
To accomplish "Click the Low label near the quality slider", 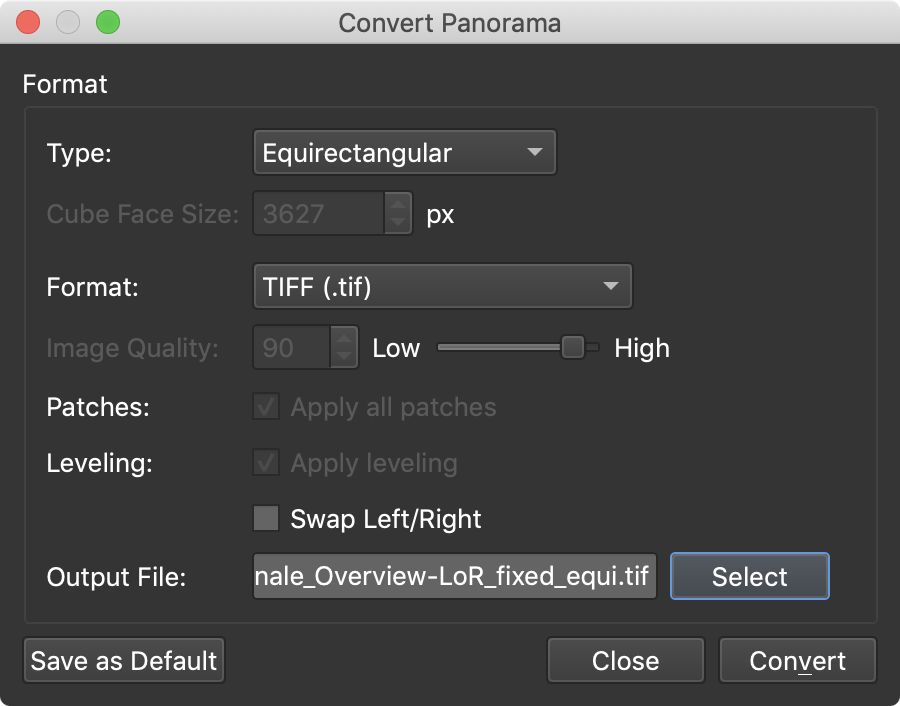I will (x=396, y=348).
